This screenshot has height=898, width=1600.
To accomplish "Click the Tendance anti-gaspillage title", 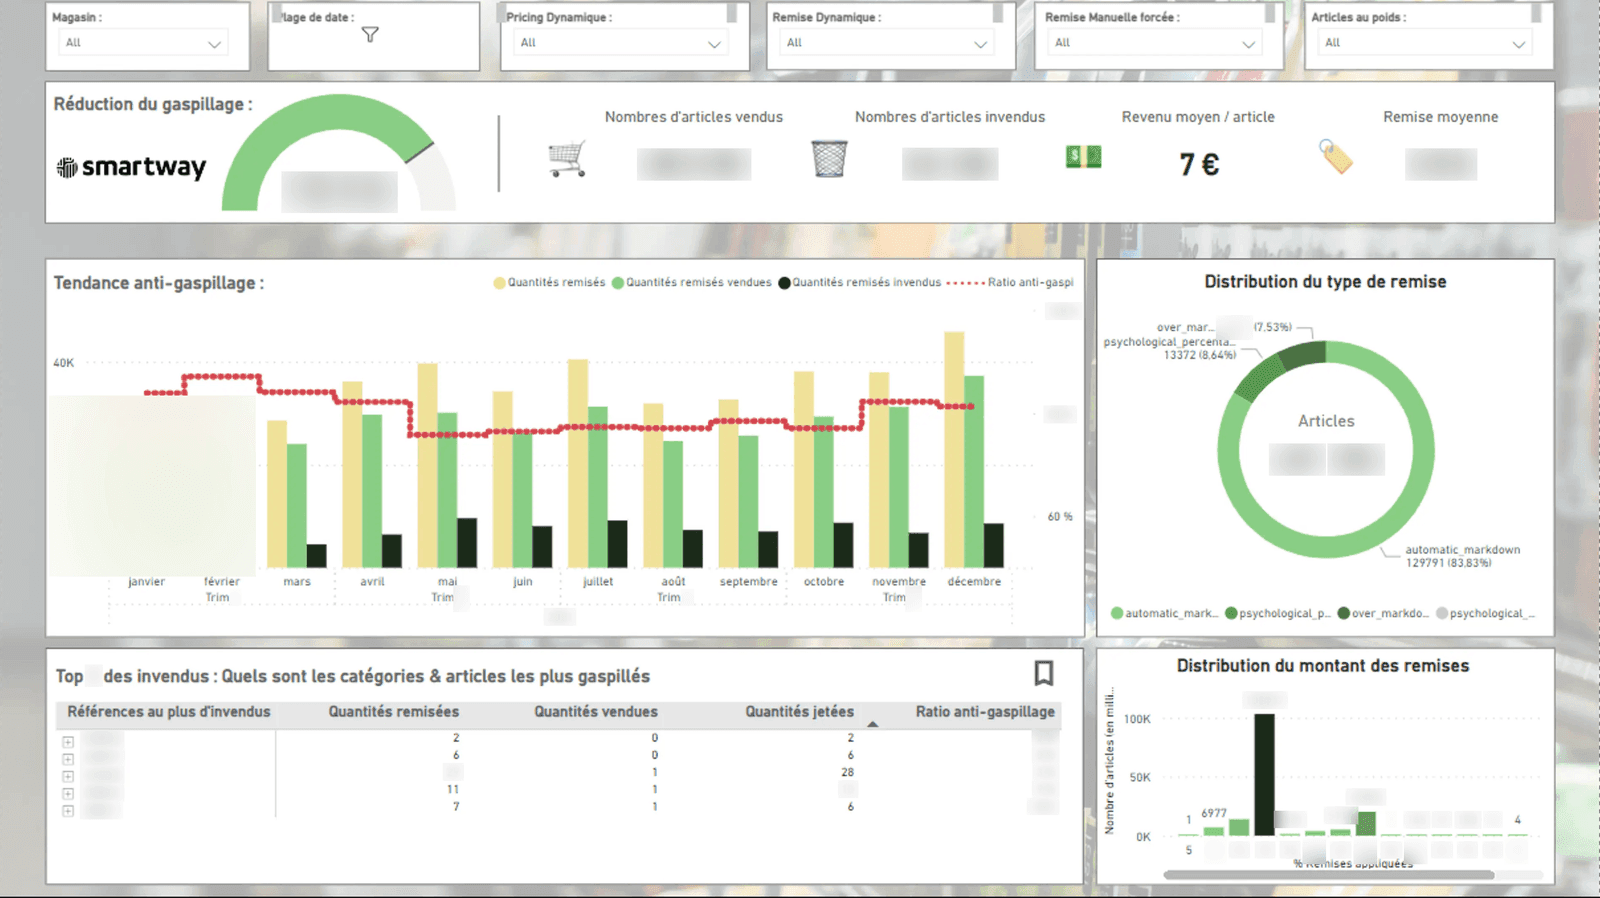I will (159, 283).
